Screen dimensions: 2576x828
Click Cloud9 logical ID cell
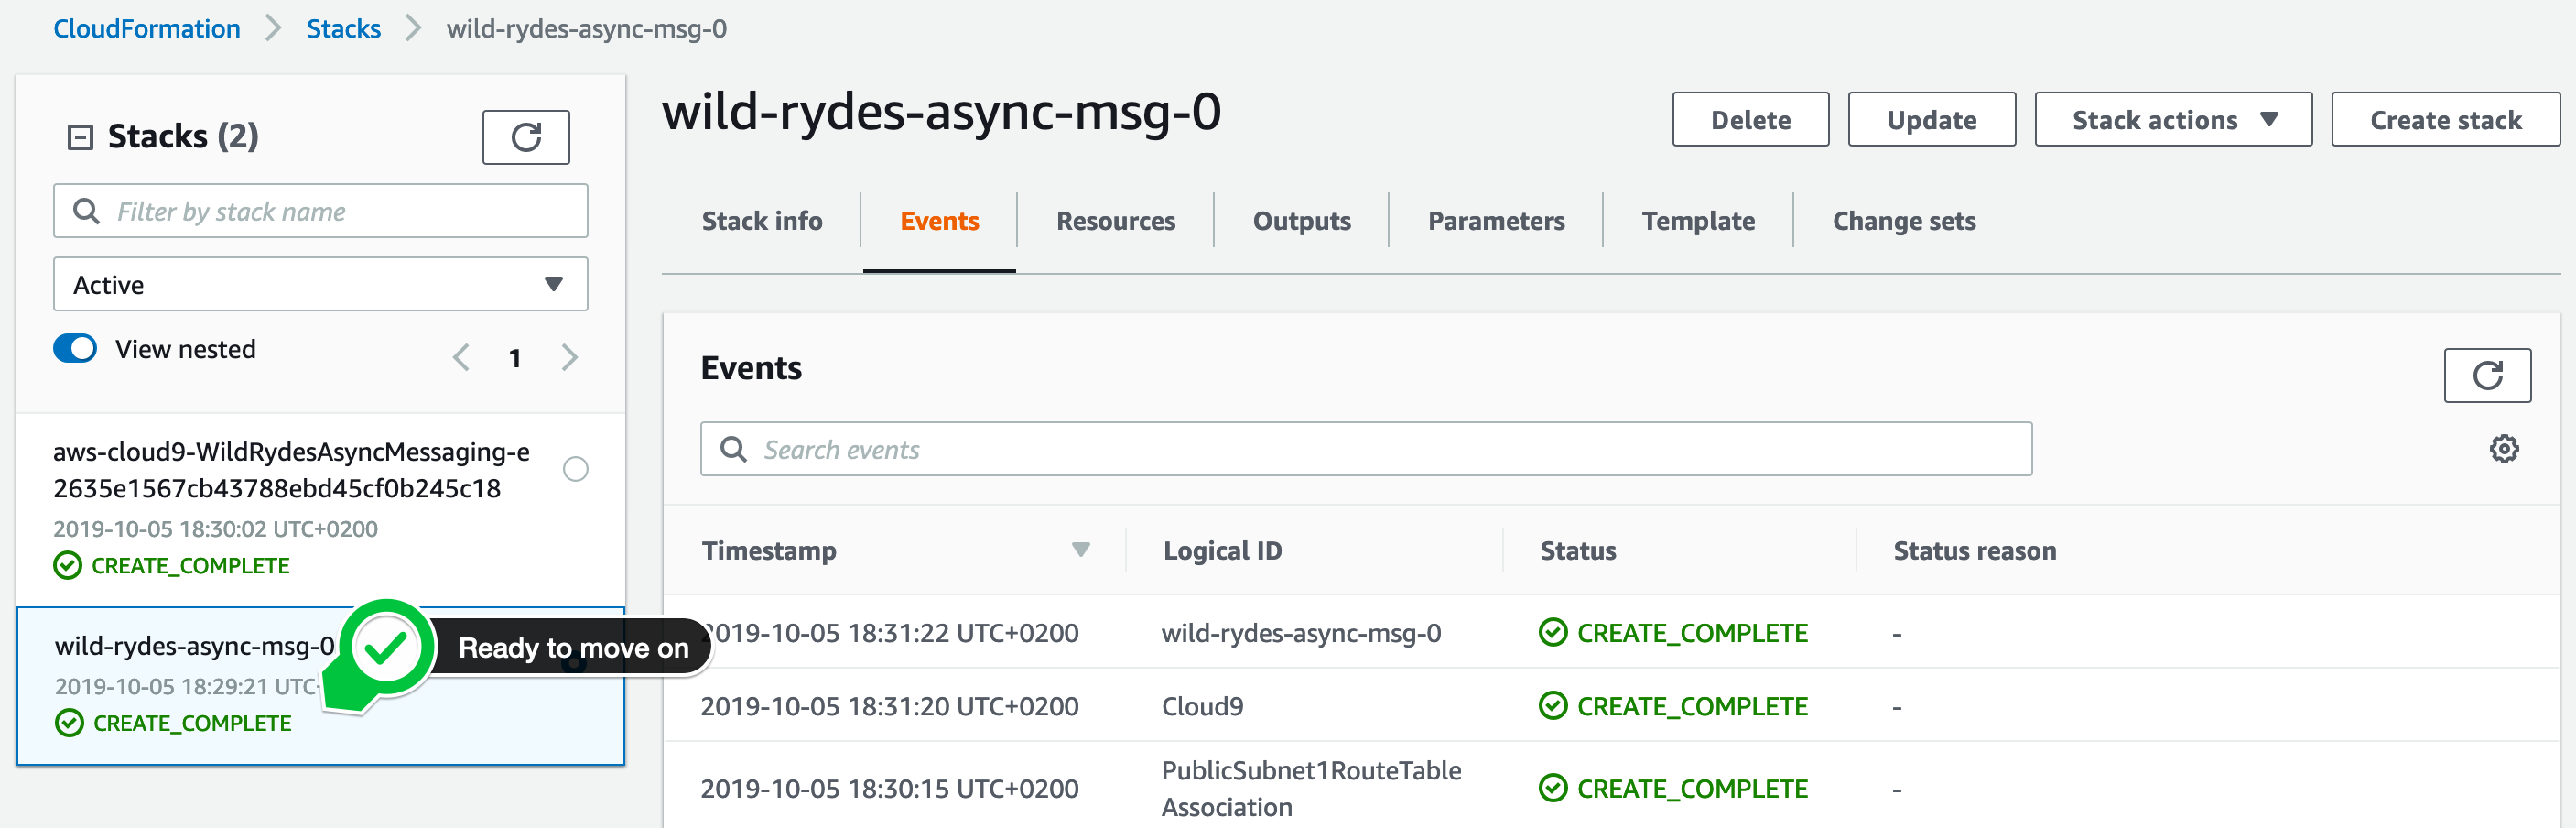(x=1202, y=706)
